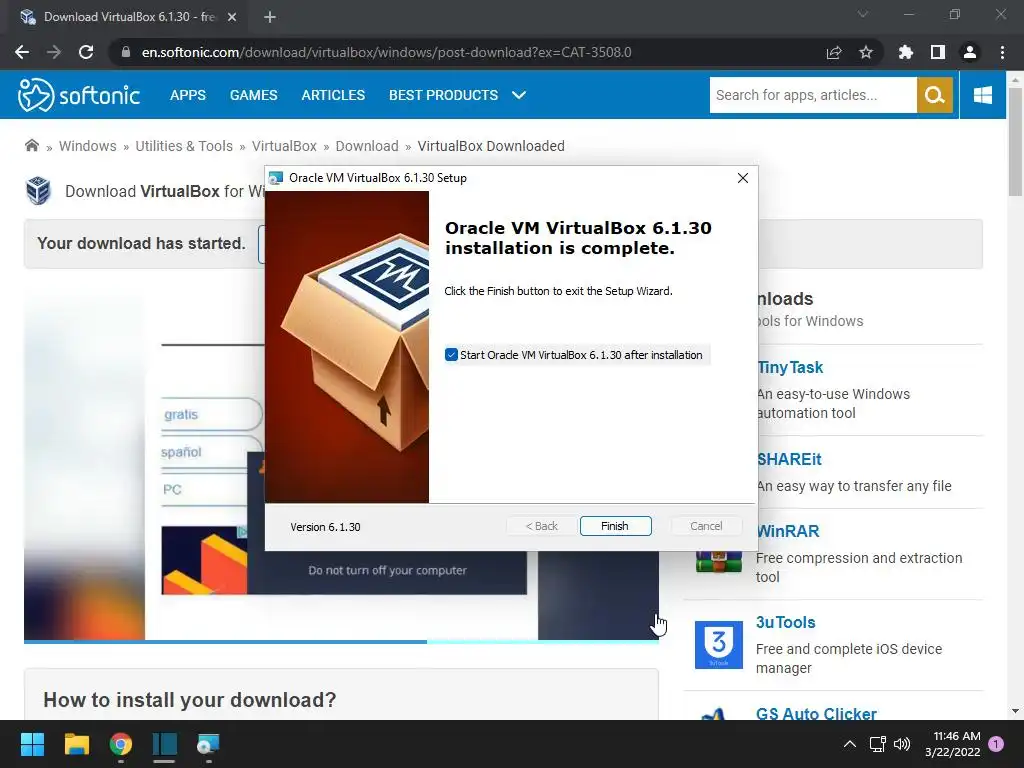Screen dimensions: 1024x768
Task: Open the SHAREit link
Action: (x=789, y=459)
